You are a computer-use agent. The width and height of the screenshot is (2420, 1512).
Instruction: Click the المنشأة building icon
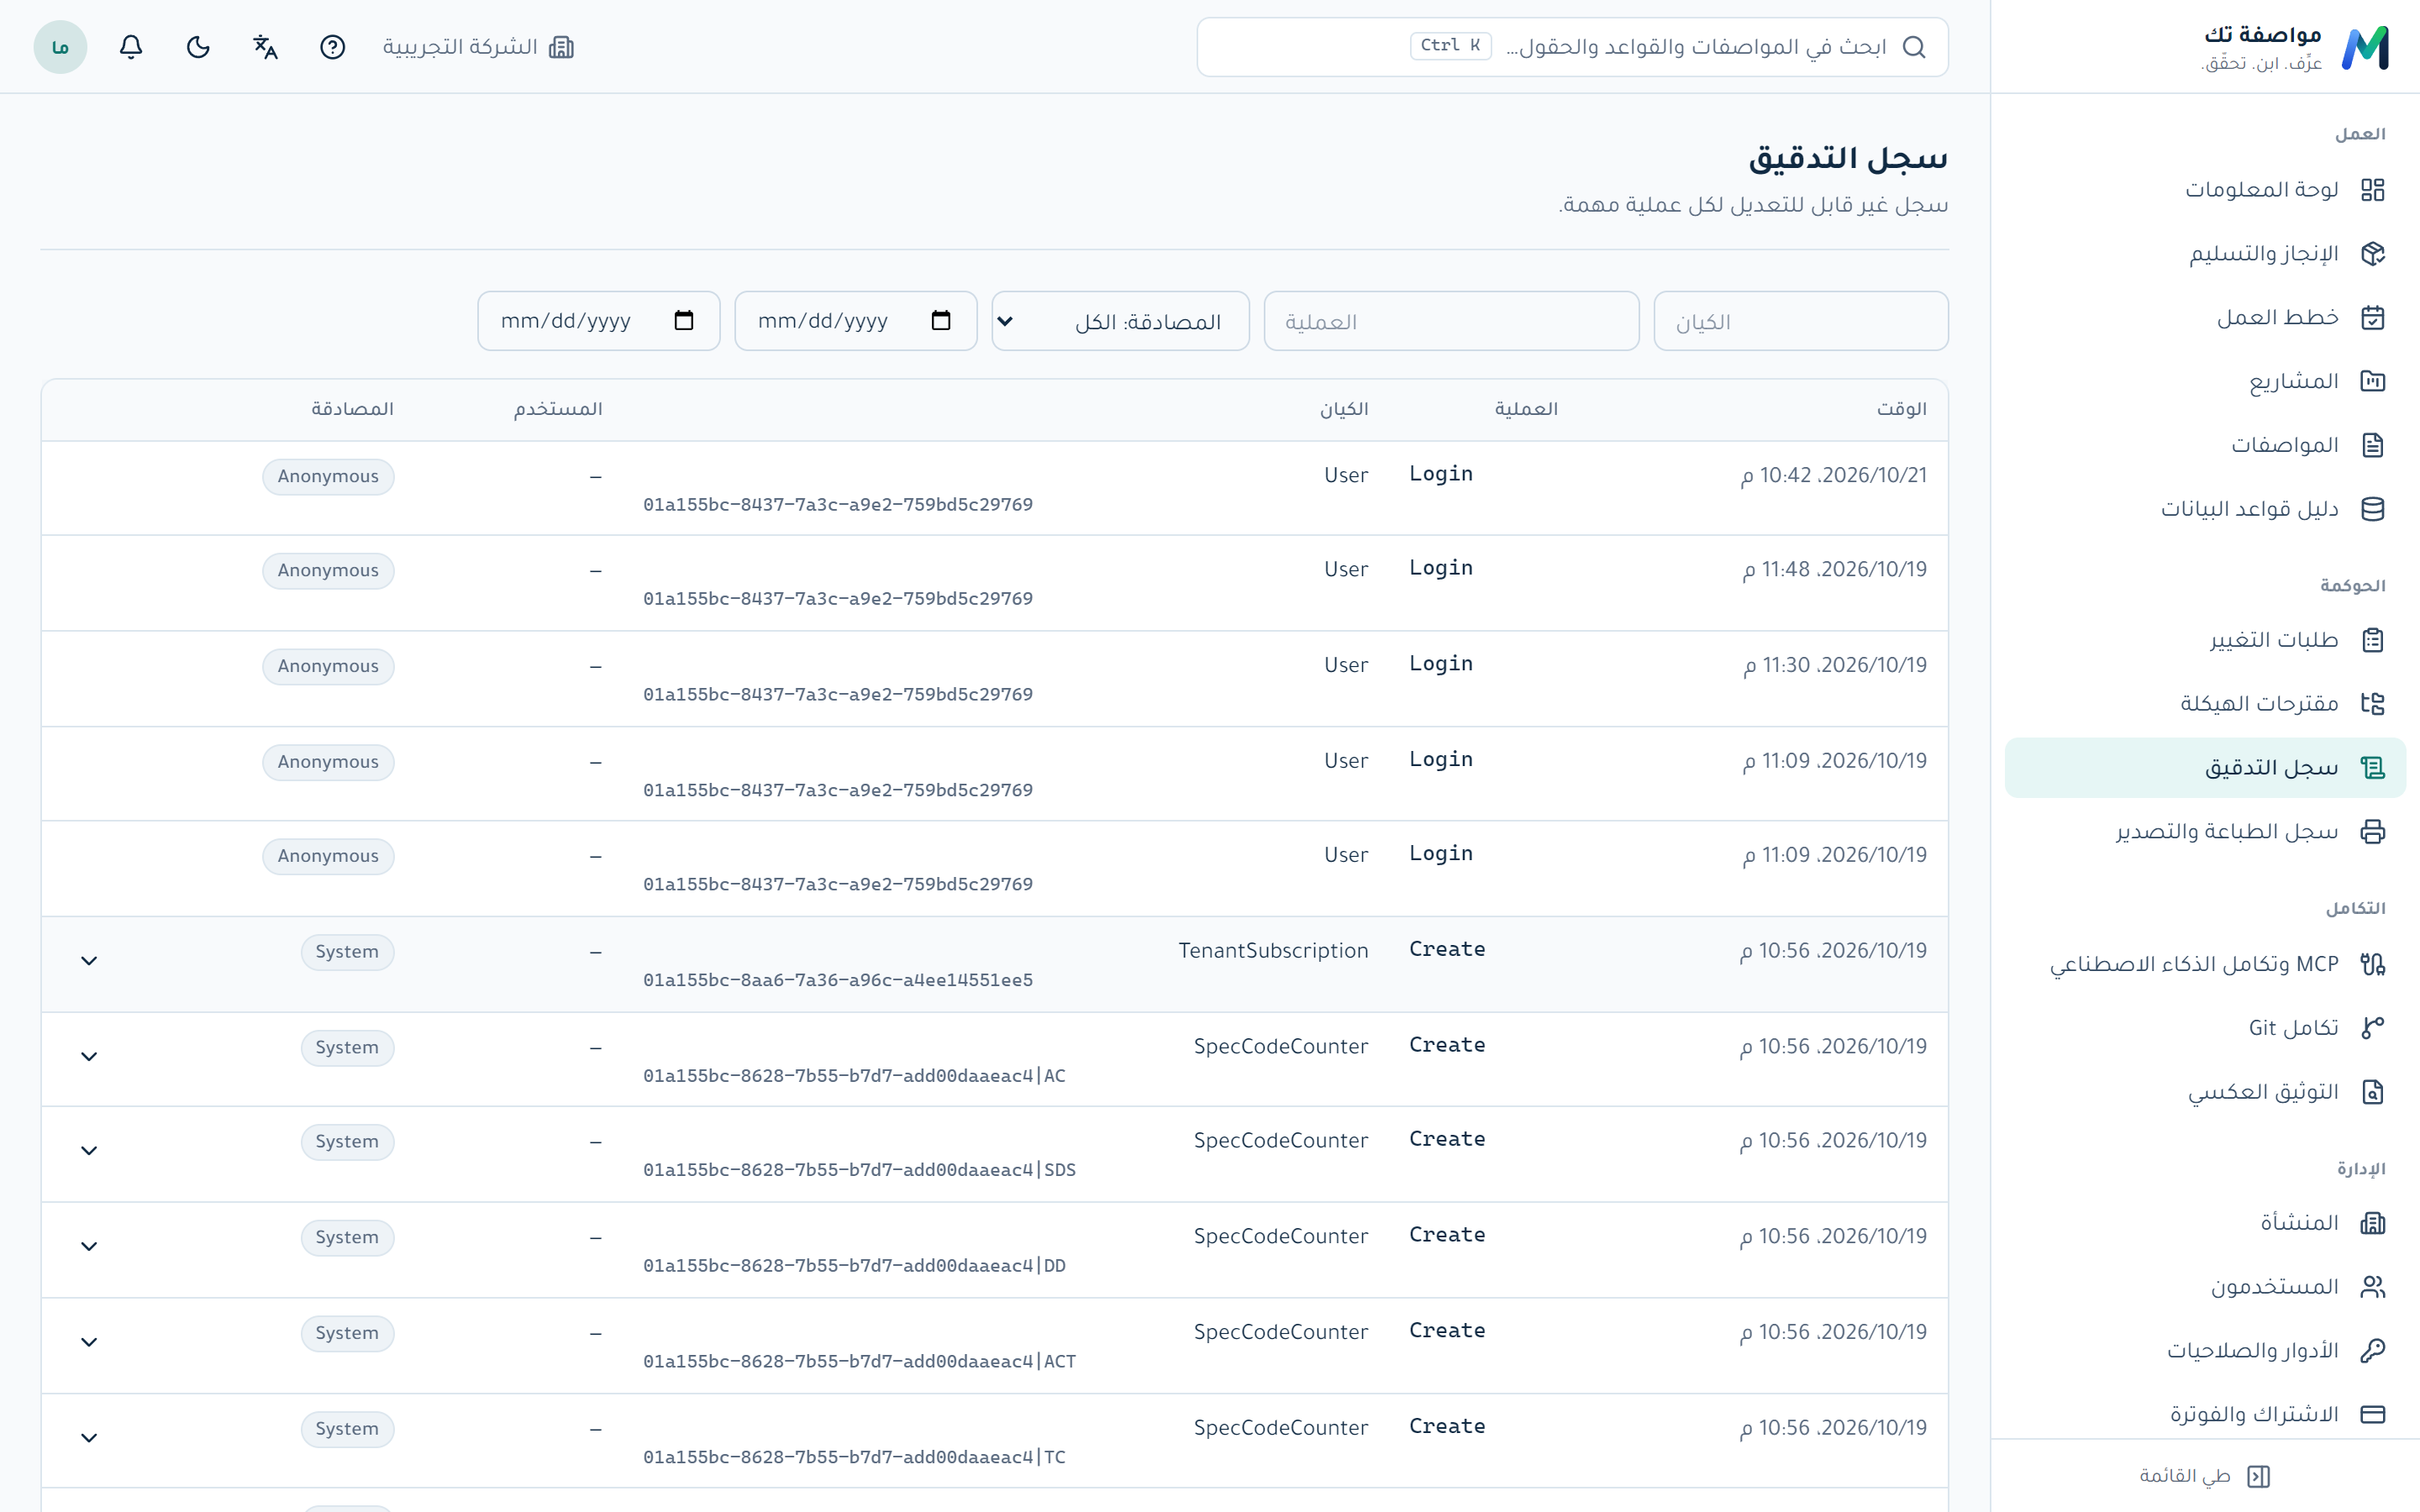click(x=2373, y=1223)
